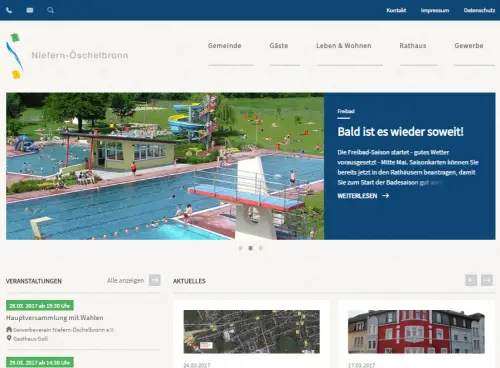
Task: Open the Kontakt link
Action: pos(396,10)
